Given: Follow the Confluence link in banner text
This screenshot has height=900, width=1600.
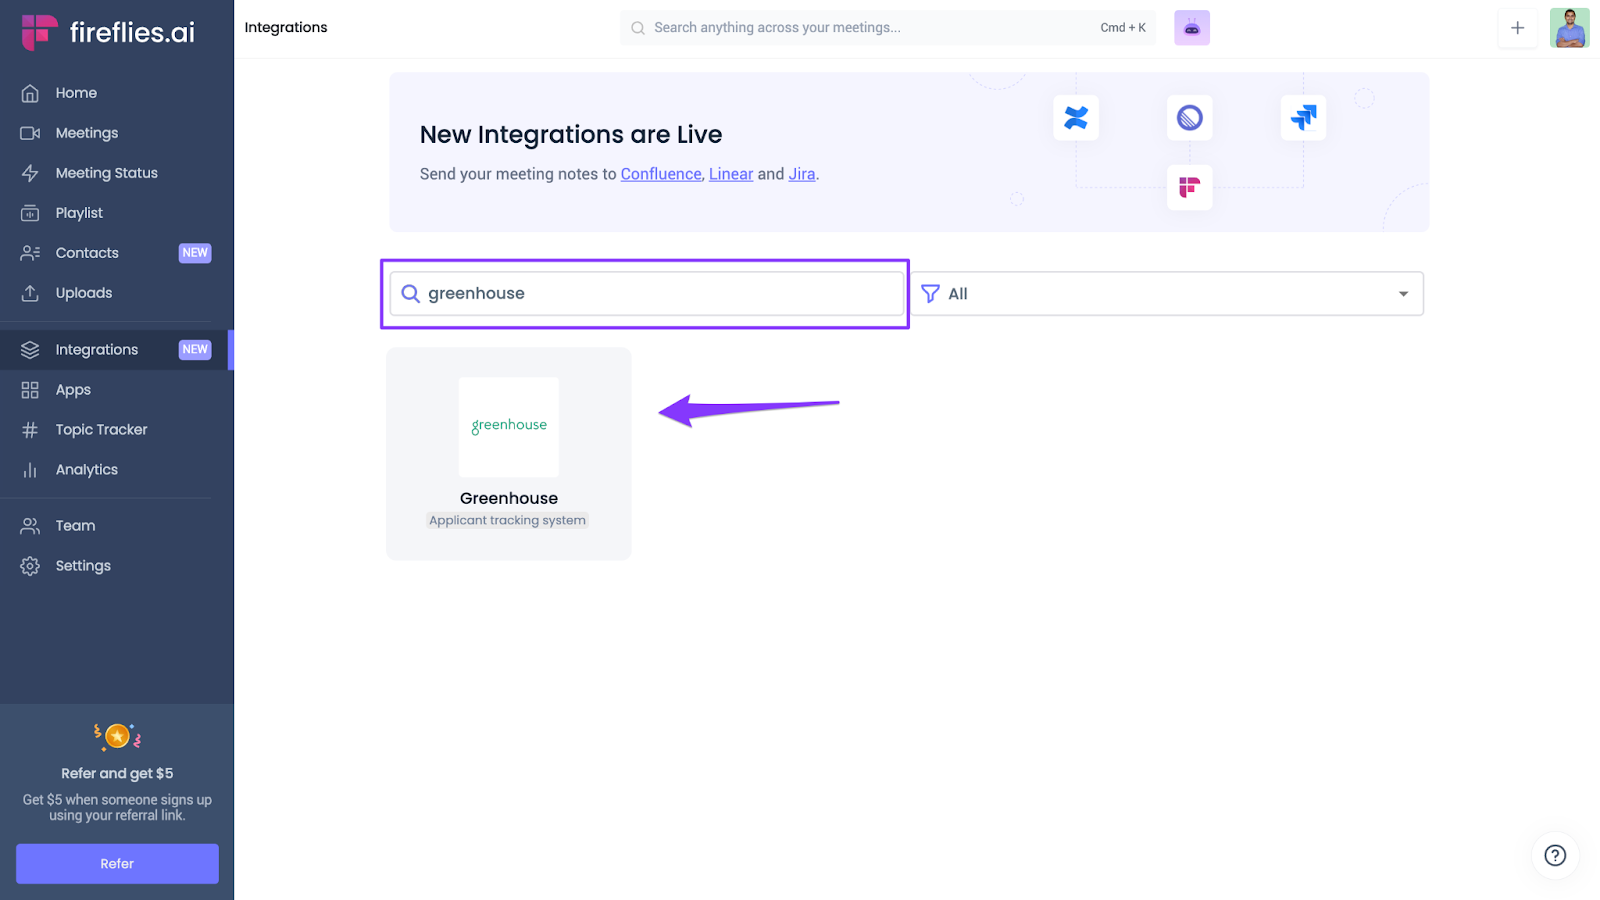Looking at the screenshot, I should click(661, 174).
